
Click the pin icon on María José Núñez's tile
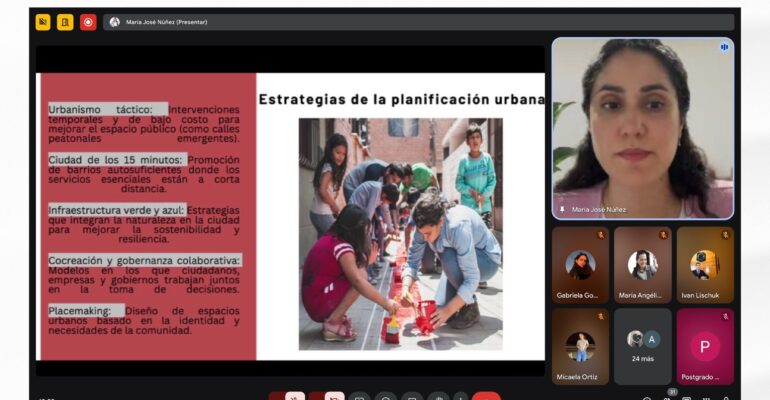[562, 210]
